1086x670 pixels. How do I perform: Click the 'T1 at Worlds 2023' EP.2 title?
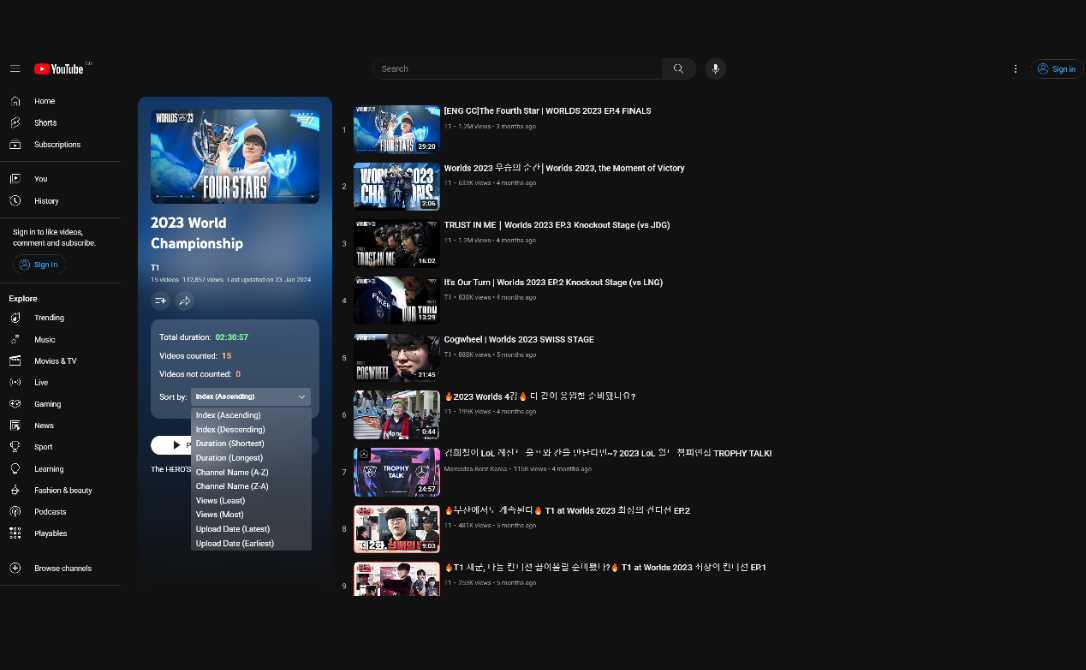point(567,511)
